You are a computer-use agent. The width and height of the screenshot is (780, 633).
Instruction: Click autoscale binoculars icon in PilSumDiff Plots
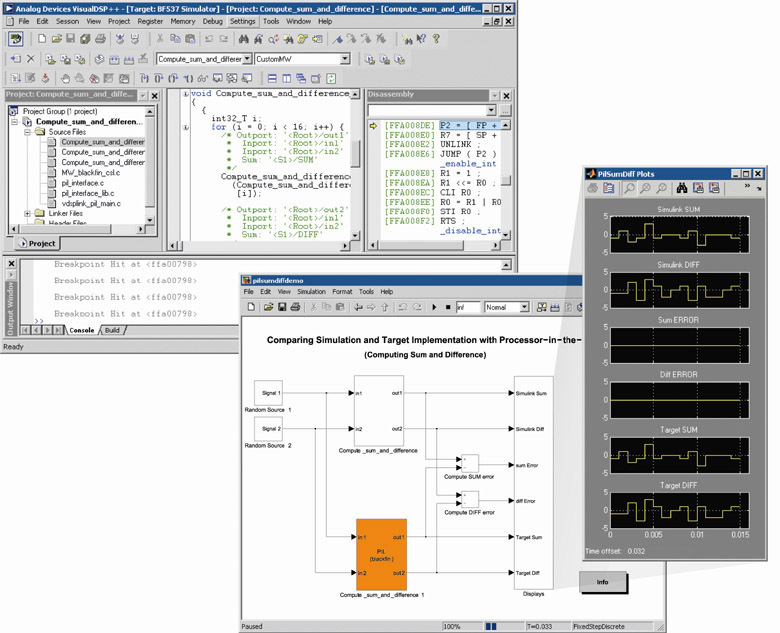coord(682,188)
